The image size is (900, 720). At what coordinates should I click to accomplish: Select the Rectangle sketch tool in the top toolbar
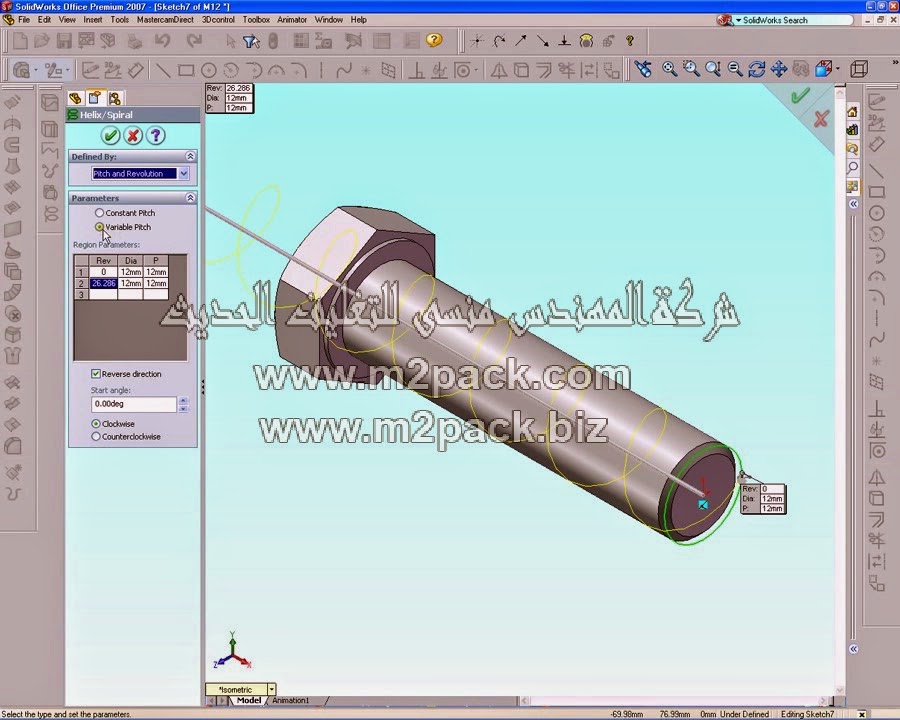point(186,71)
